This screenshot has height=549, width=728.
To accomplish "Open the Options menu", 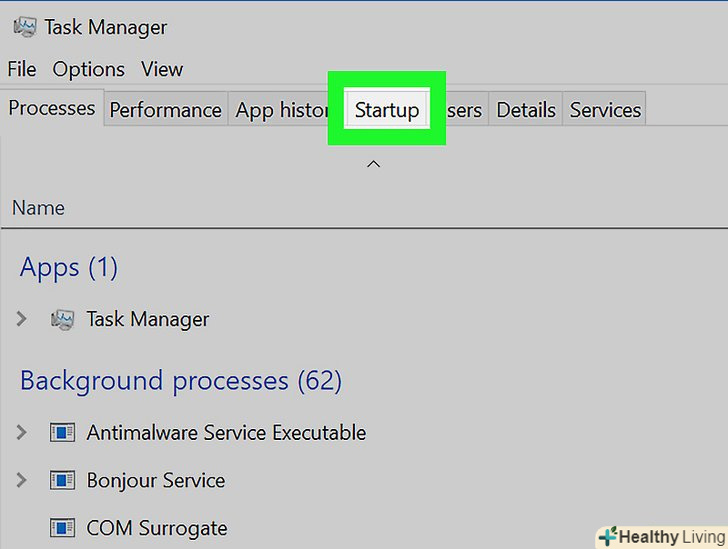I will point(89,69).
